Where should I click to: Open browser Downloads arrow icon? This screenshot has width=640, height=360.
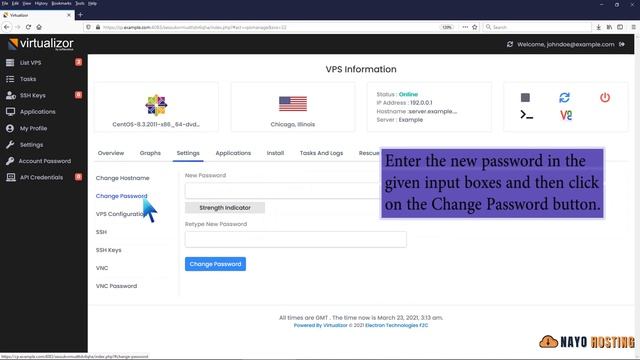click(x=598, y=27)
